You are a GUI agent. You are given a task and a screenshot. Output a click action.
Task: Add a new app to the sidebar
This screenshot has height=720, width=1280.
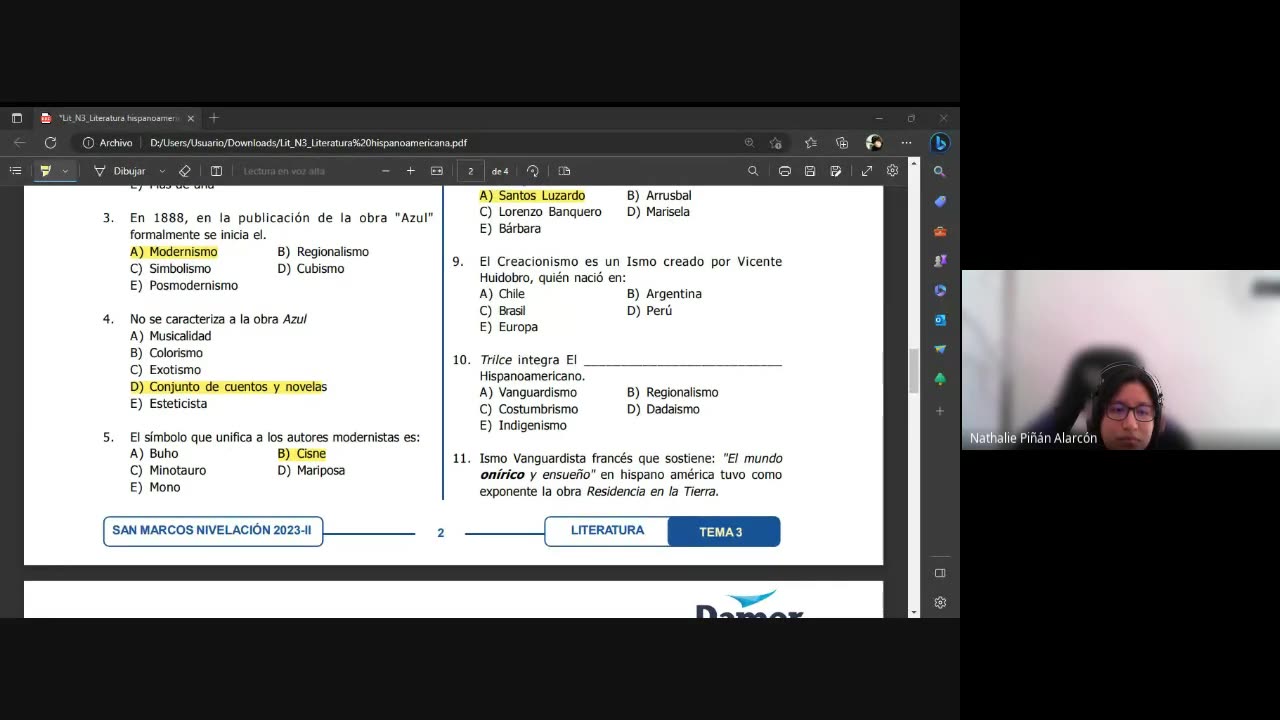tap(940, 411)
